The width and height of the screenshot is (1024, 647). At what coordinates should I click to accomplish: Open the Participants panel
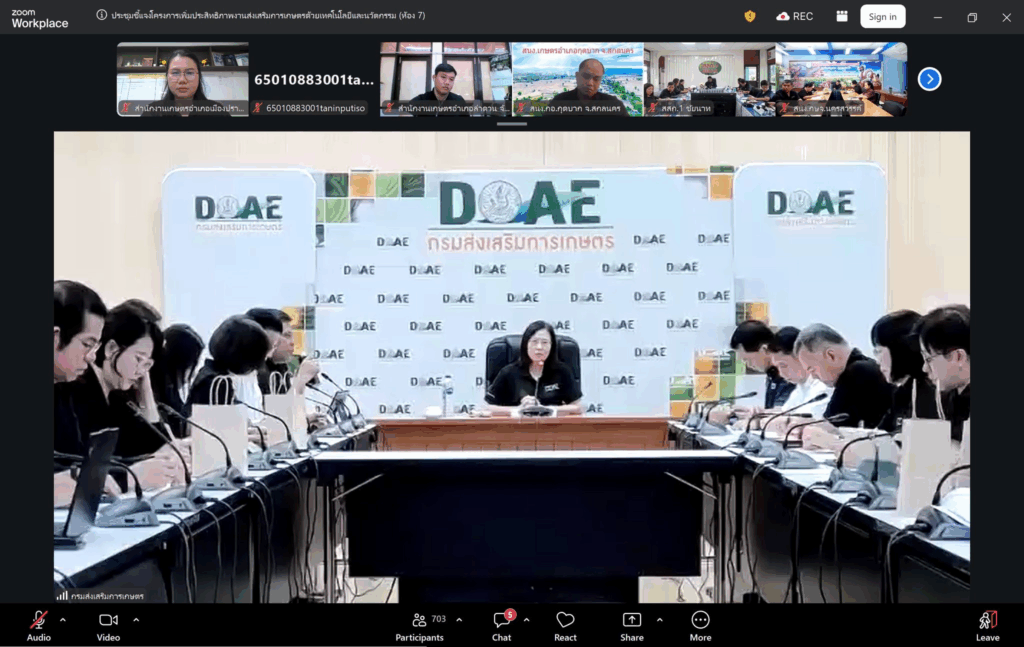(420, 625)
